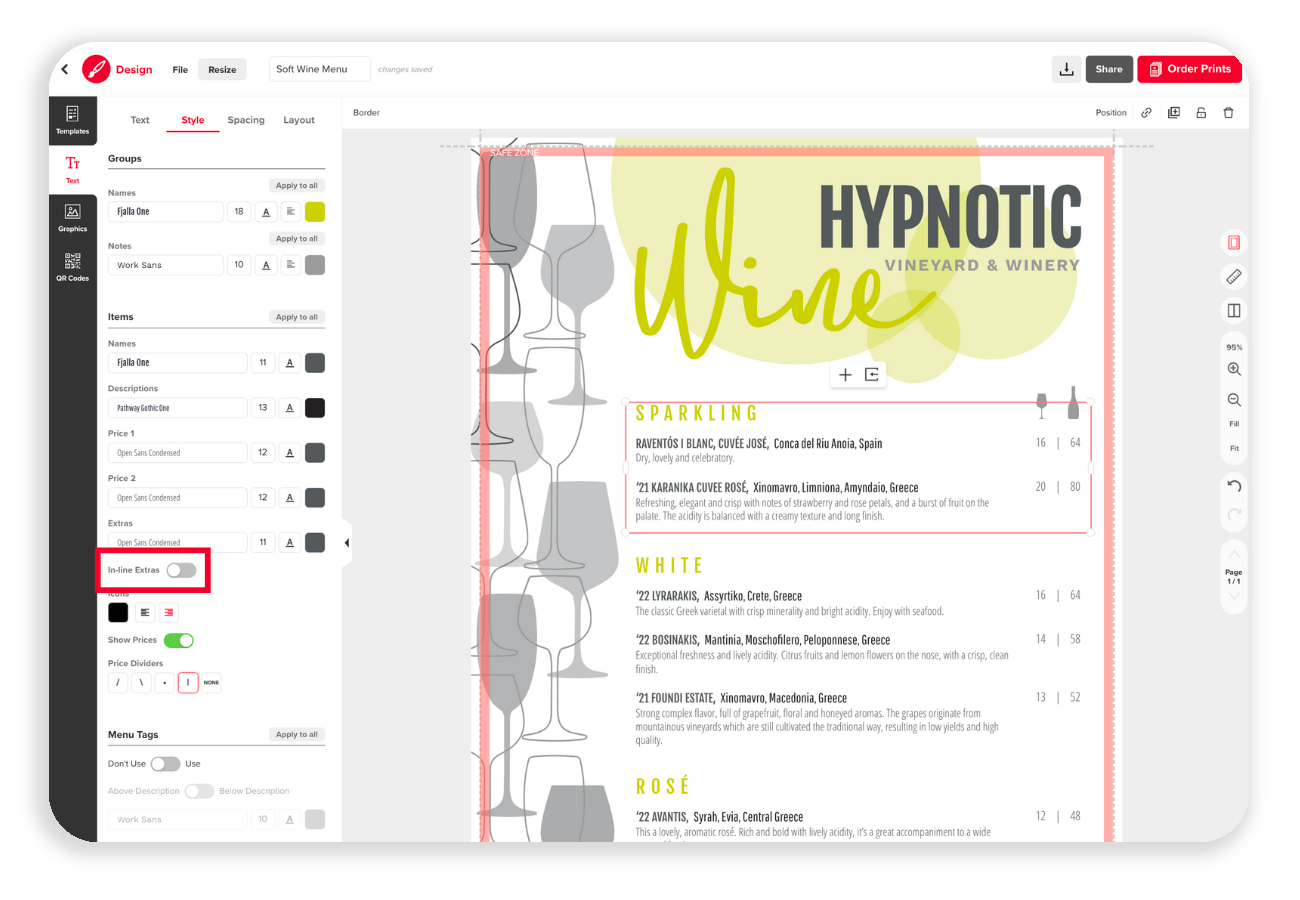Toggle the safe zone page icon

pos(1234,243)
